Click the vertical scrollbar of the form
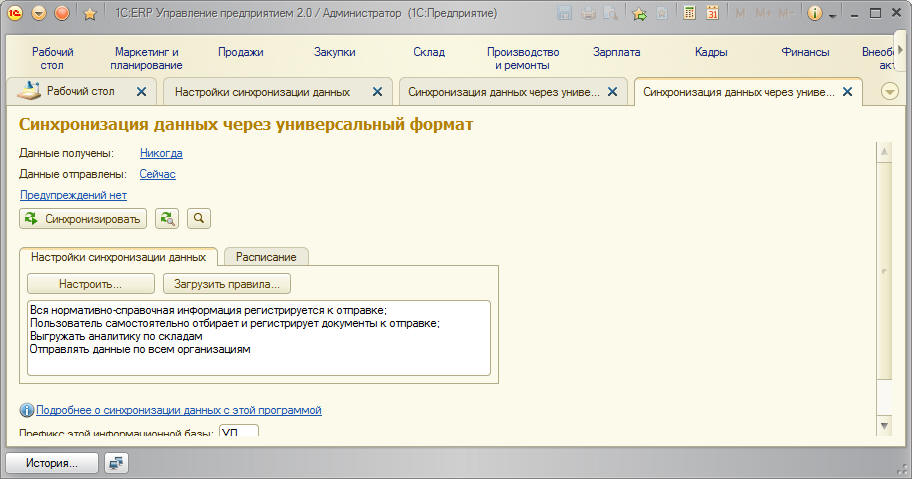912x479 pixels. (883, 270)
